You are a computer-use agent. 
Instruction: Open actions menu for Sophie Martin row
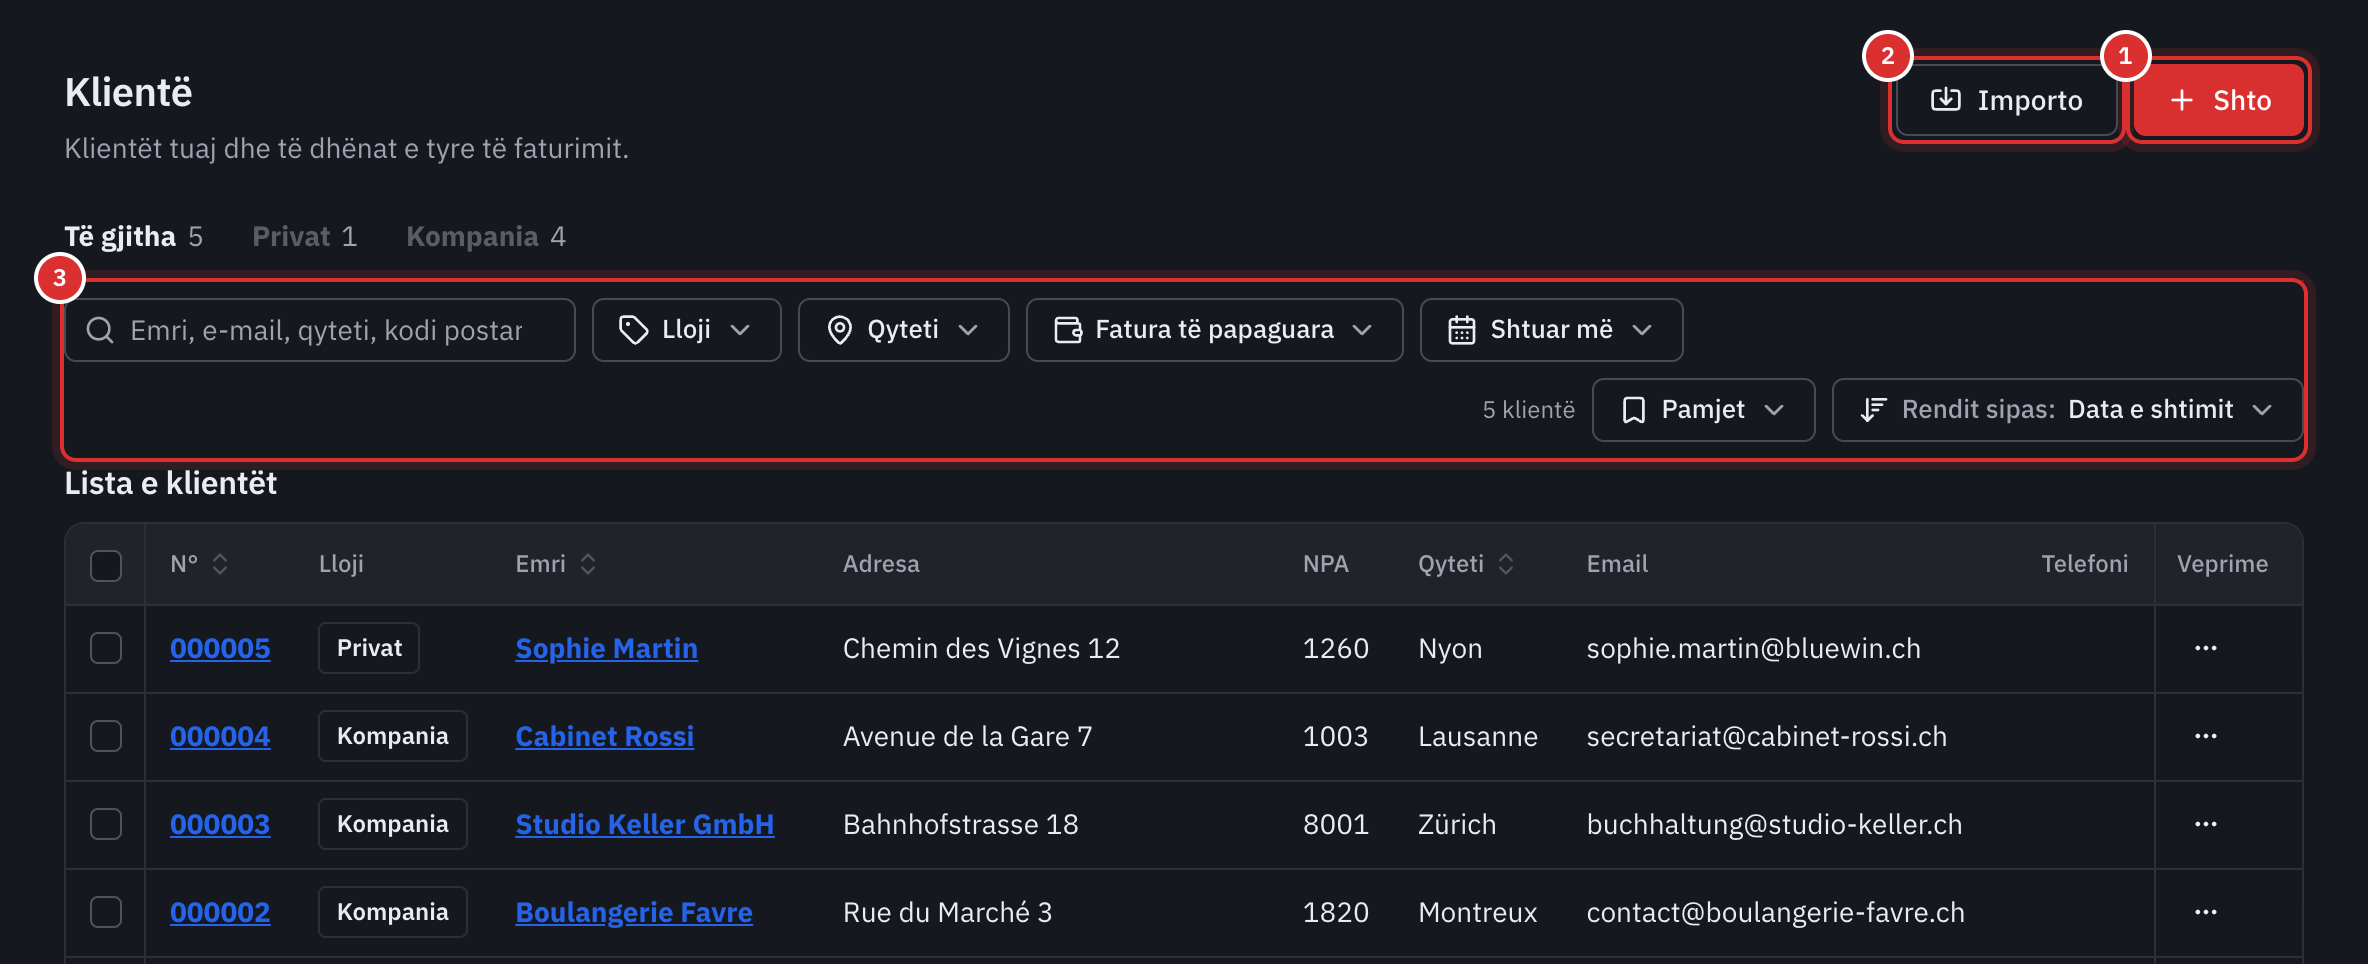tap(2205, 648)
